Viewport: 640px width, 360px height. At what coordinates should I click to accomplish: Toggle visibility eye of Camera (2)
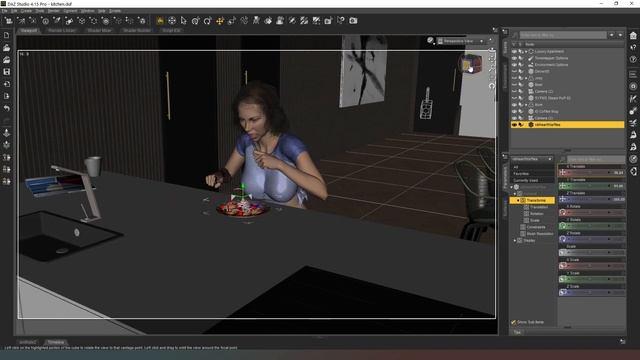tap(514, 91)
